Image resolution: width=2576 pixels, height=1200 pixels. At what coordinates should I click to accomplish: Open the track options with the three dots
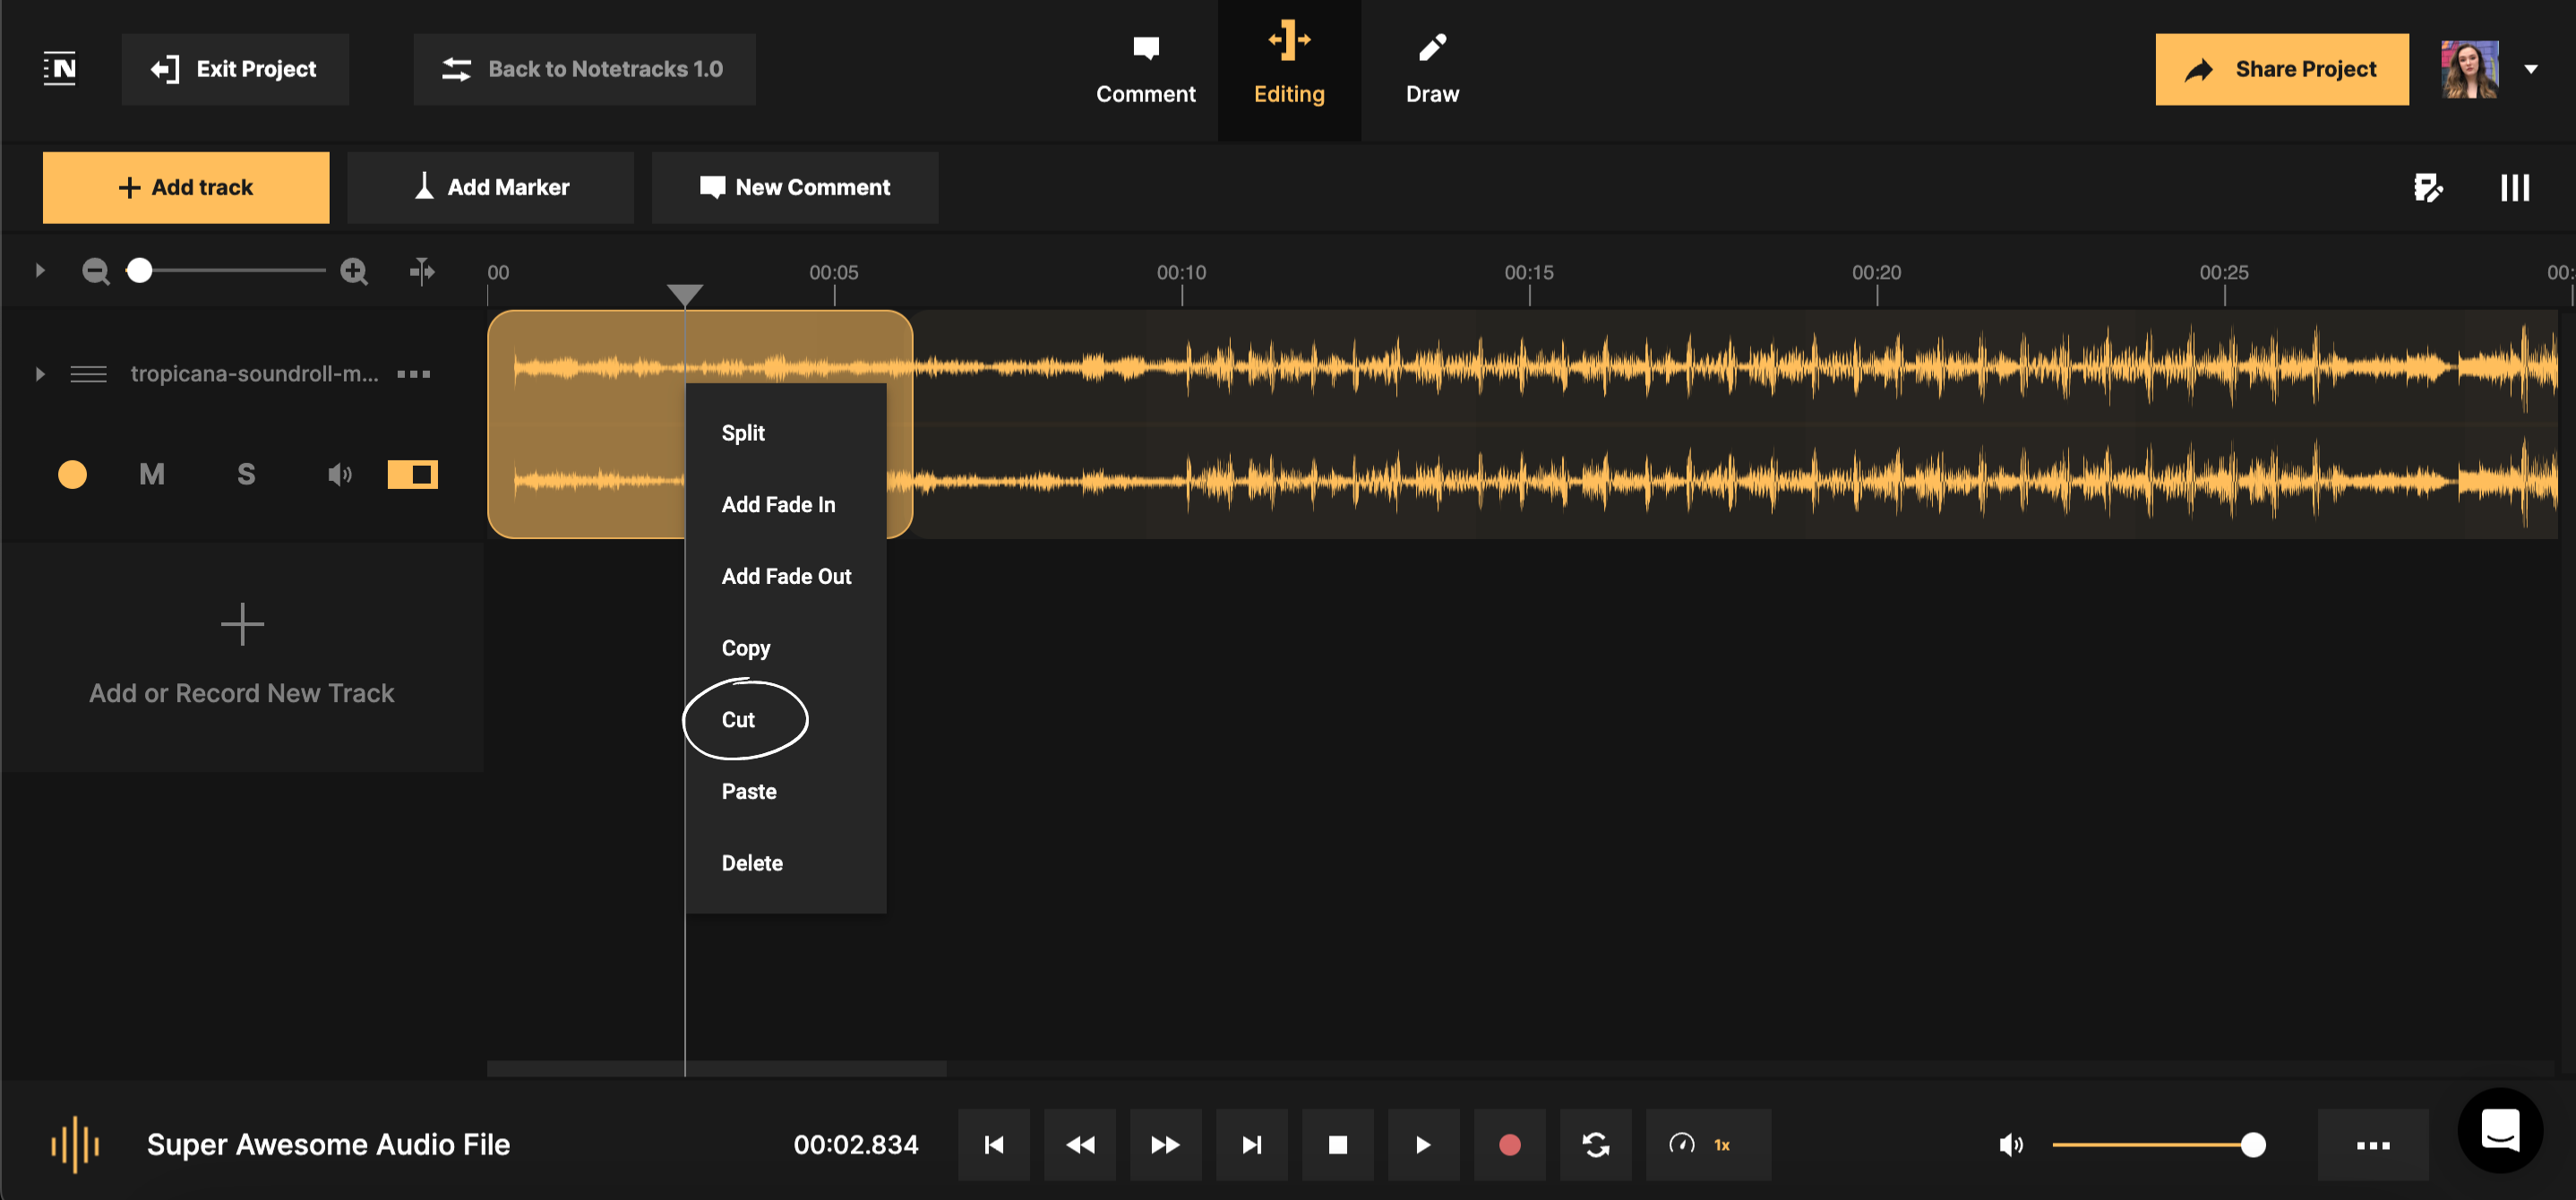click(x=413, y=374)
